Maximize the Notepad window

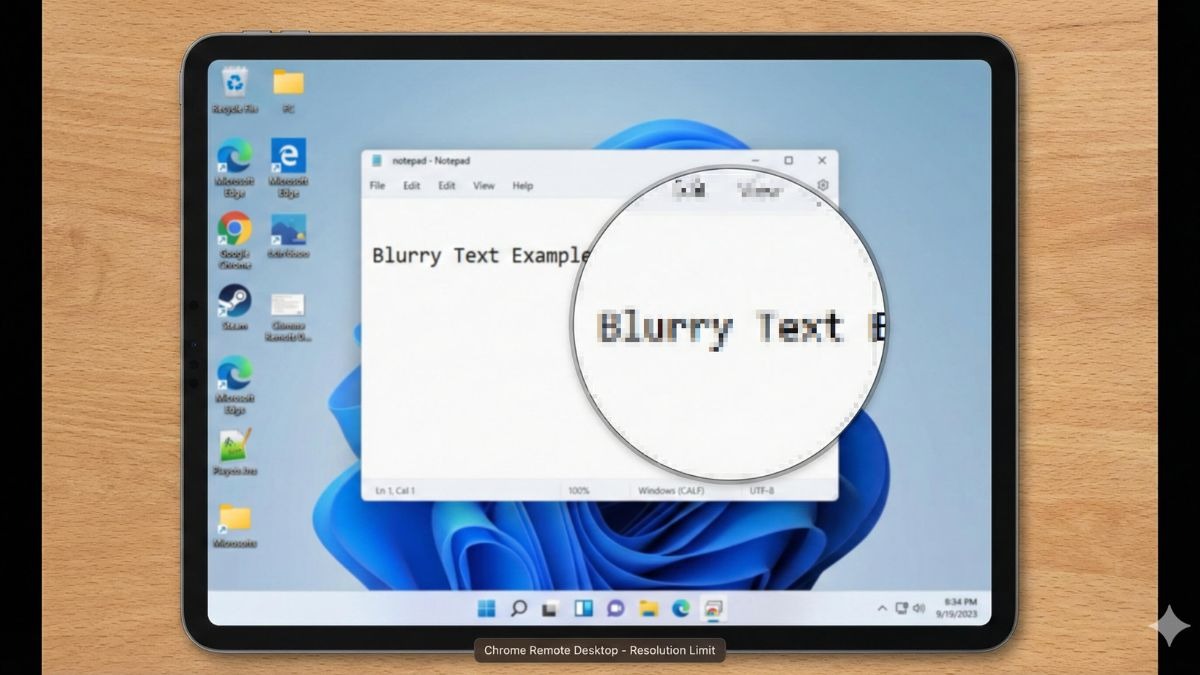point(788,160)
